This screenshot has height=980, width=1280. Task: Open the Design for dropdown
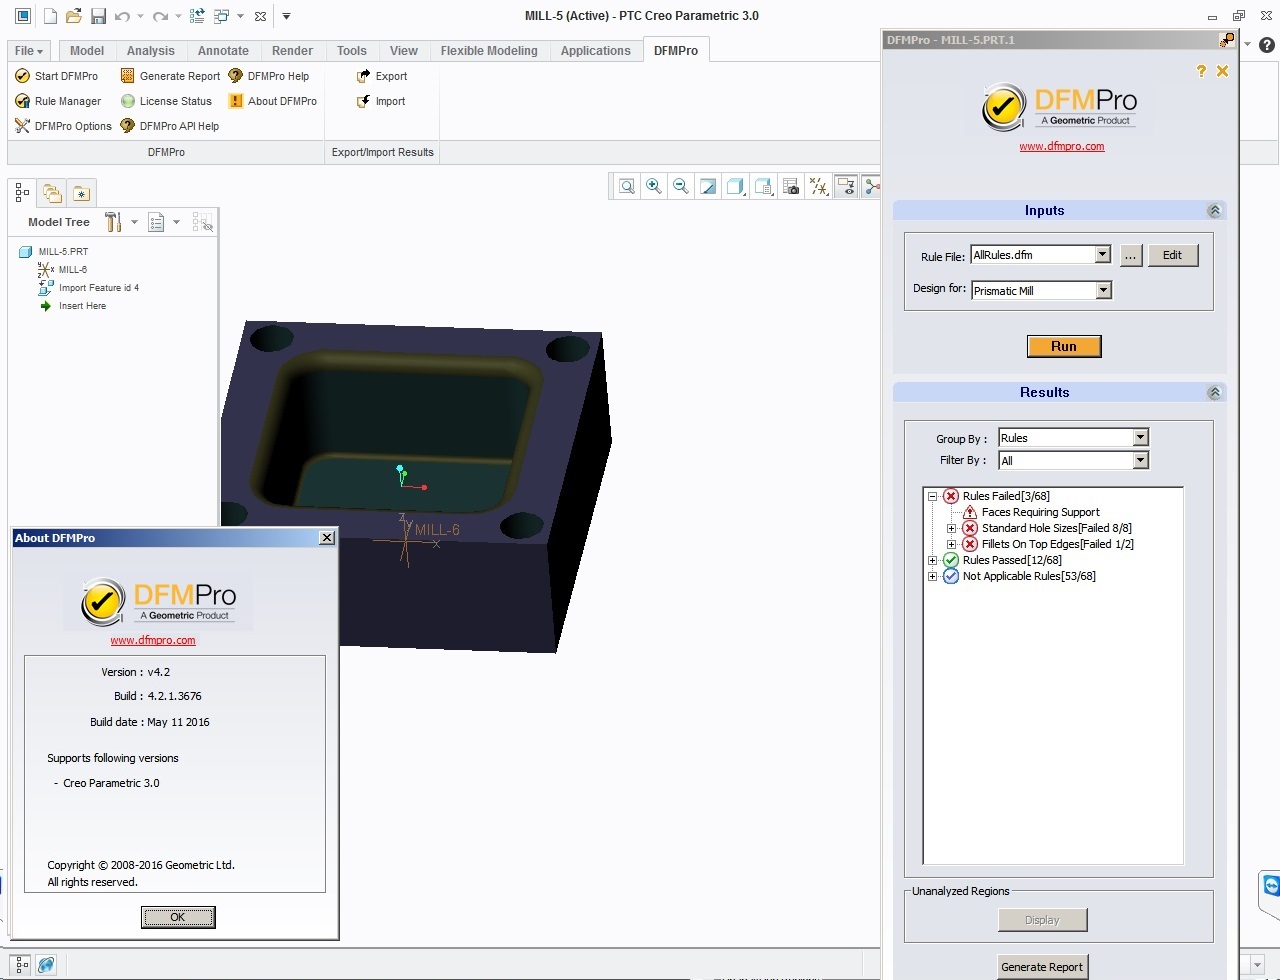point(1103,290)
